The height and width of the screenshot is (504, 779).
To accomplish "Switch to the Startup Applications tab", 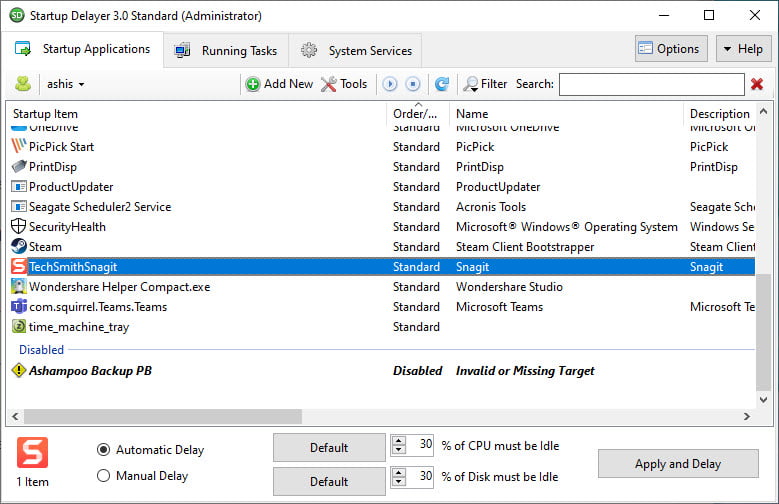I will point(82,49).
